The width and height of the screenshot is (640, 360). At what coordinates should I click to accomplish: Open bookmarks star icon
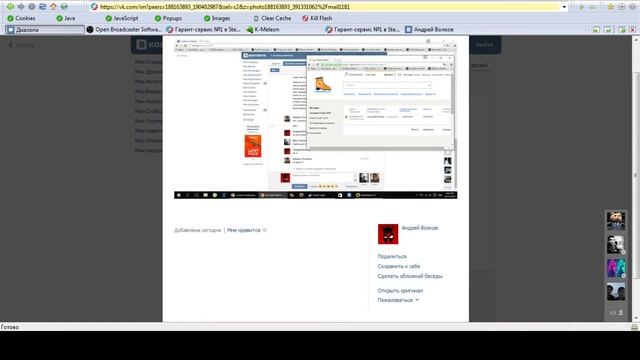pos(611,7)
